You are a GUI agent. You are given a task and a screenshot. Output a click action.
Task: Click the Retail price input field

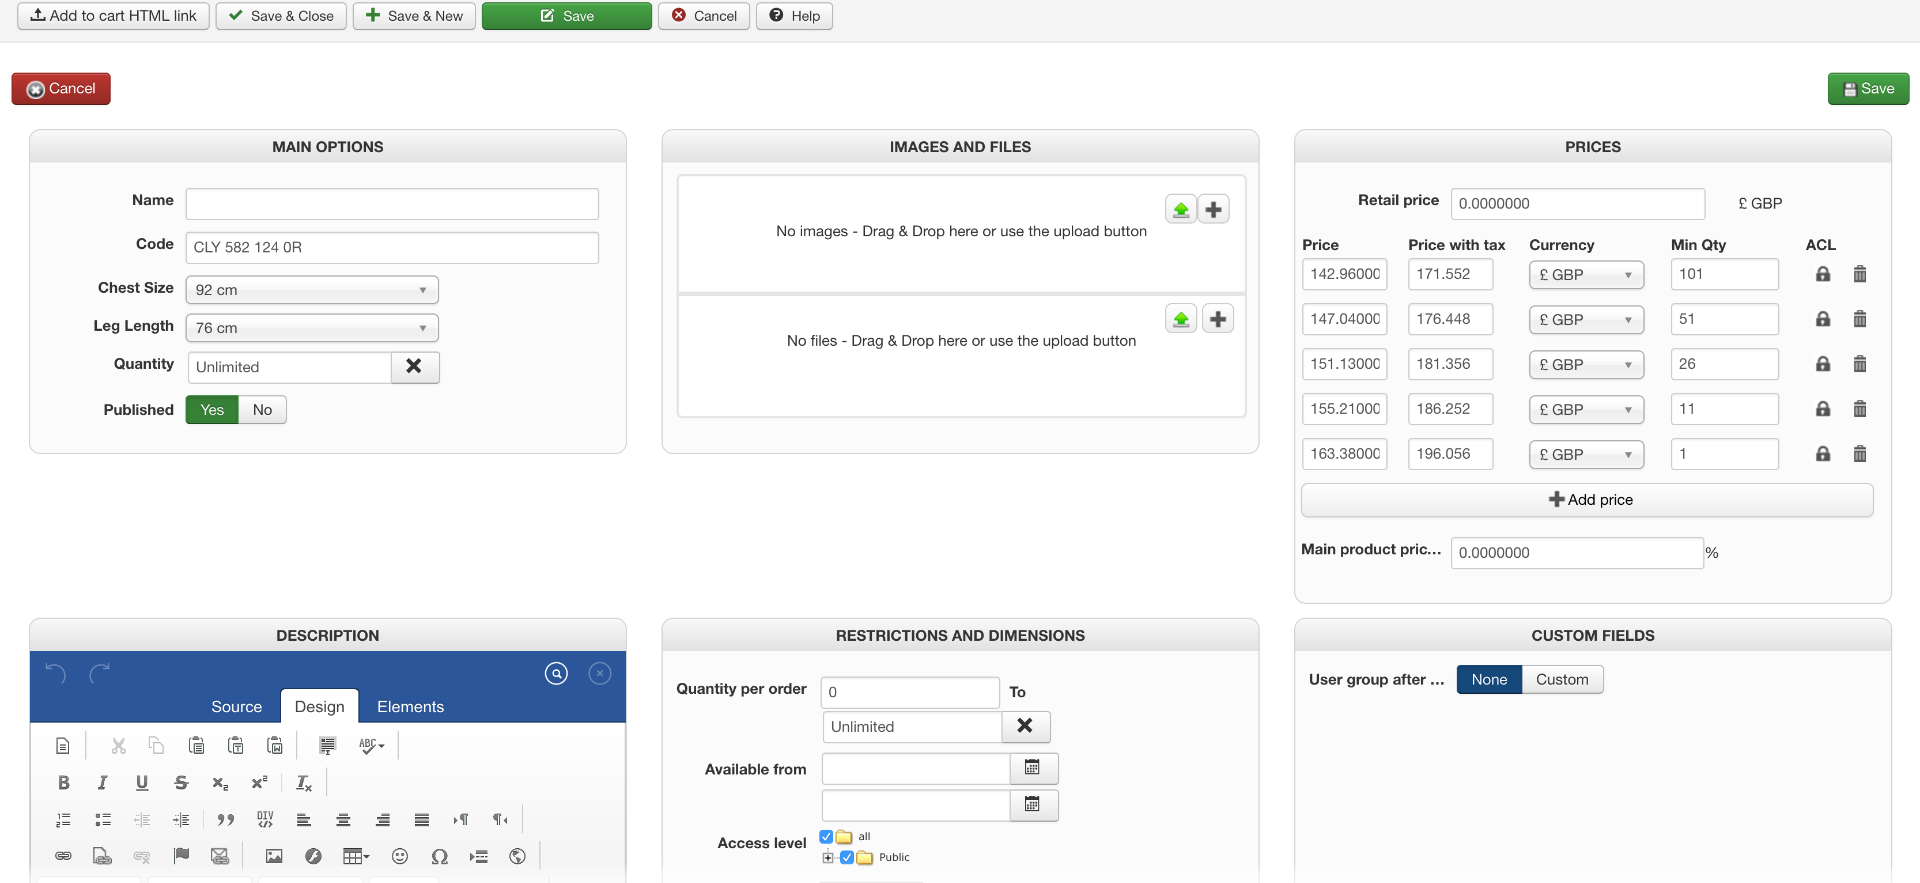click(x=1577, y=204)
